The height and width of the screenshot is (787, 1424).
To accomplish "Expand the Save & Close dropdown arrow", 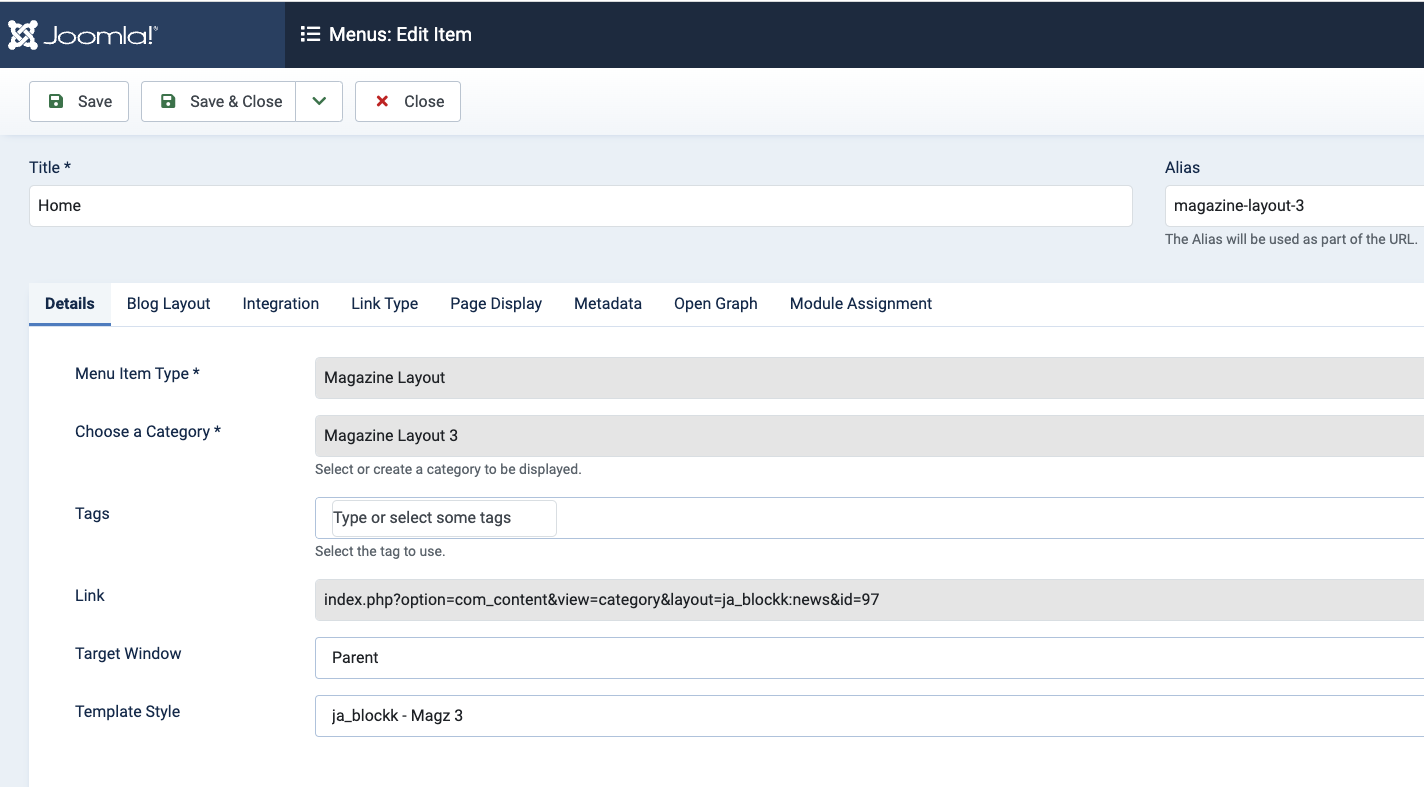I will 319,101.
